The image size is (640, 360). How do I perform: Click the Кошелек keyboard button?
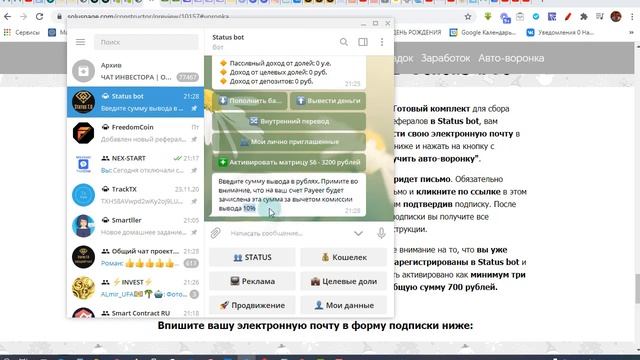[344, 258]
